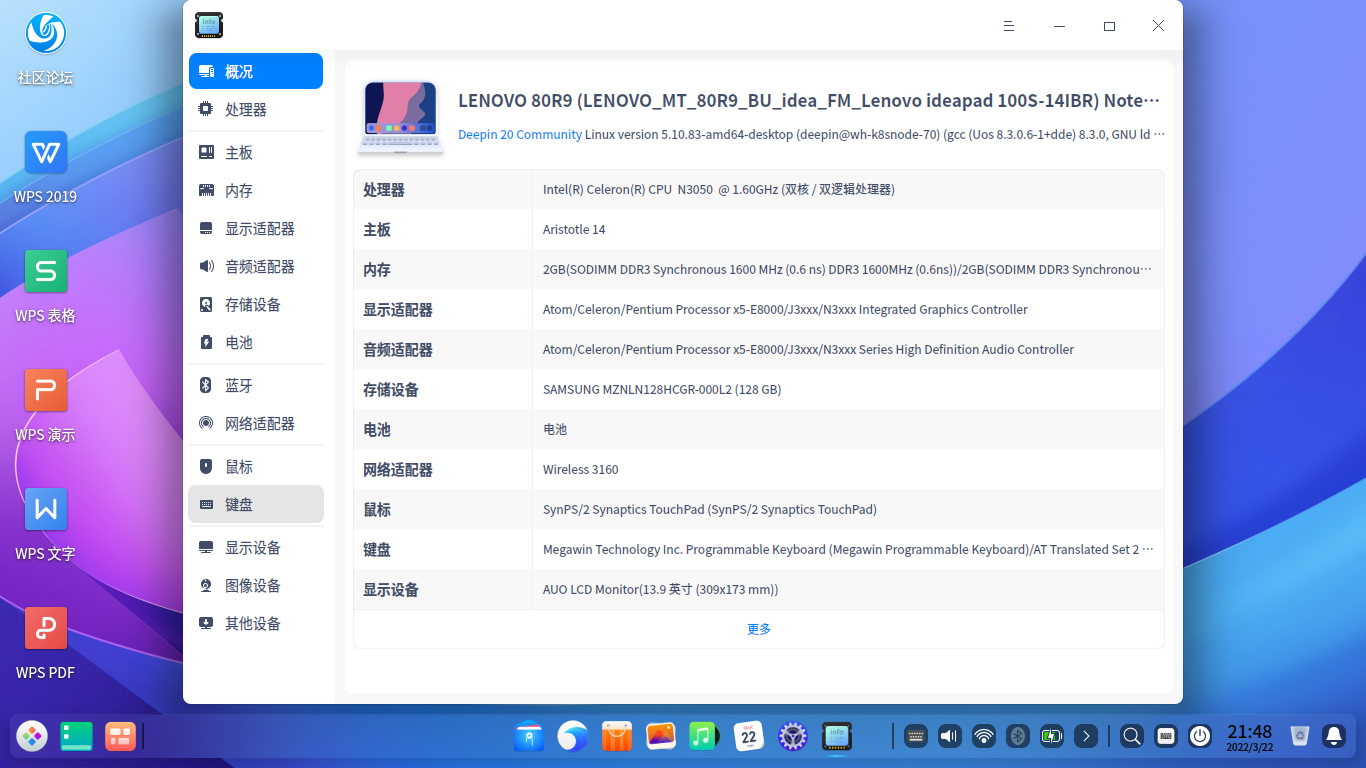Expand the tray with the arrow button
Screen dimensions: 1366x768
[1086, 737]
